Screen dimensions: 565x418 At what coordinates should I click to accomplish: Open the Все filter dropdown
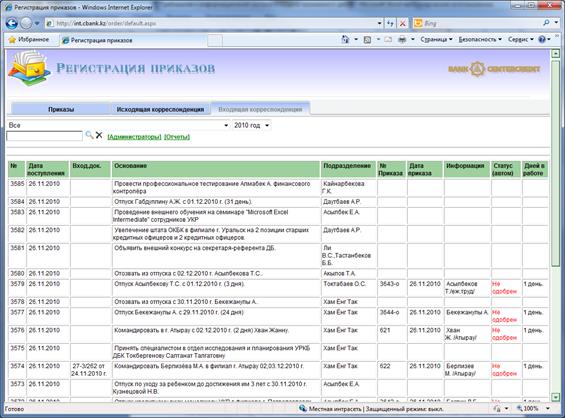point(118,125)
